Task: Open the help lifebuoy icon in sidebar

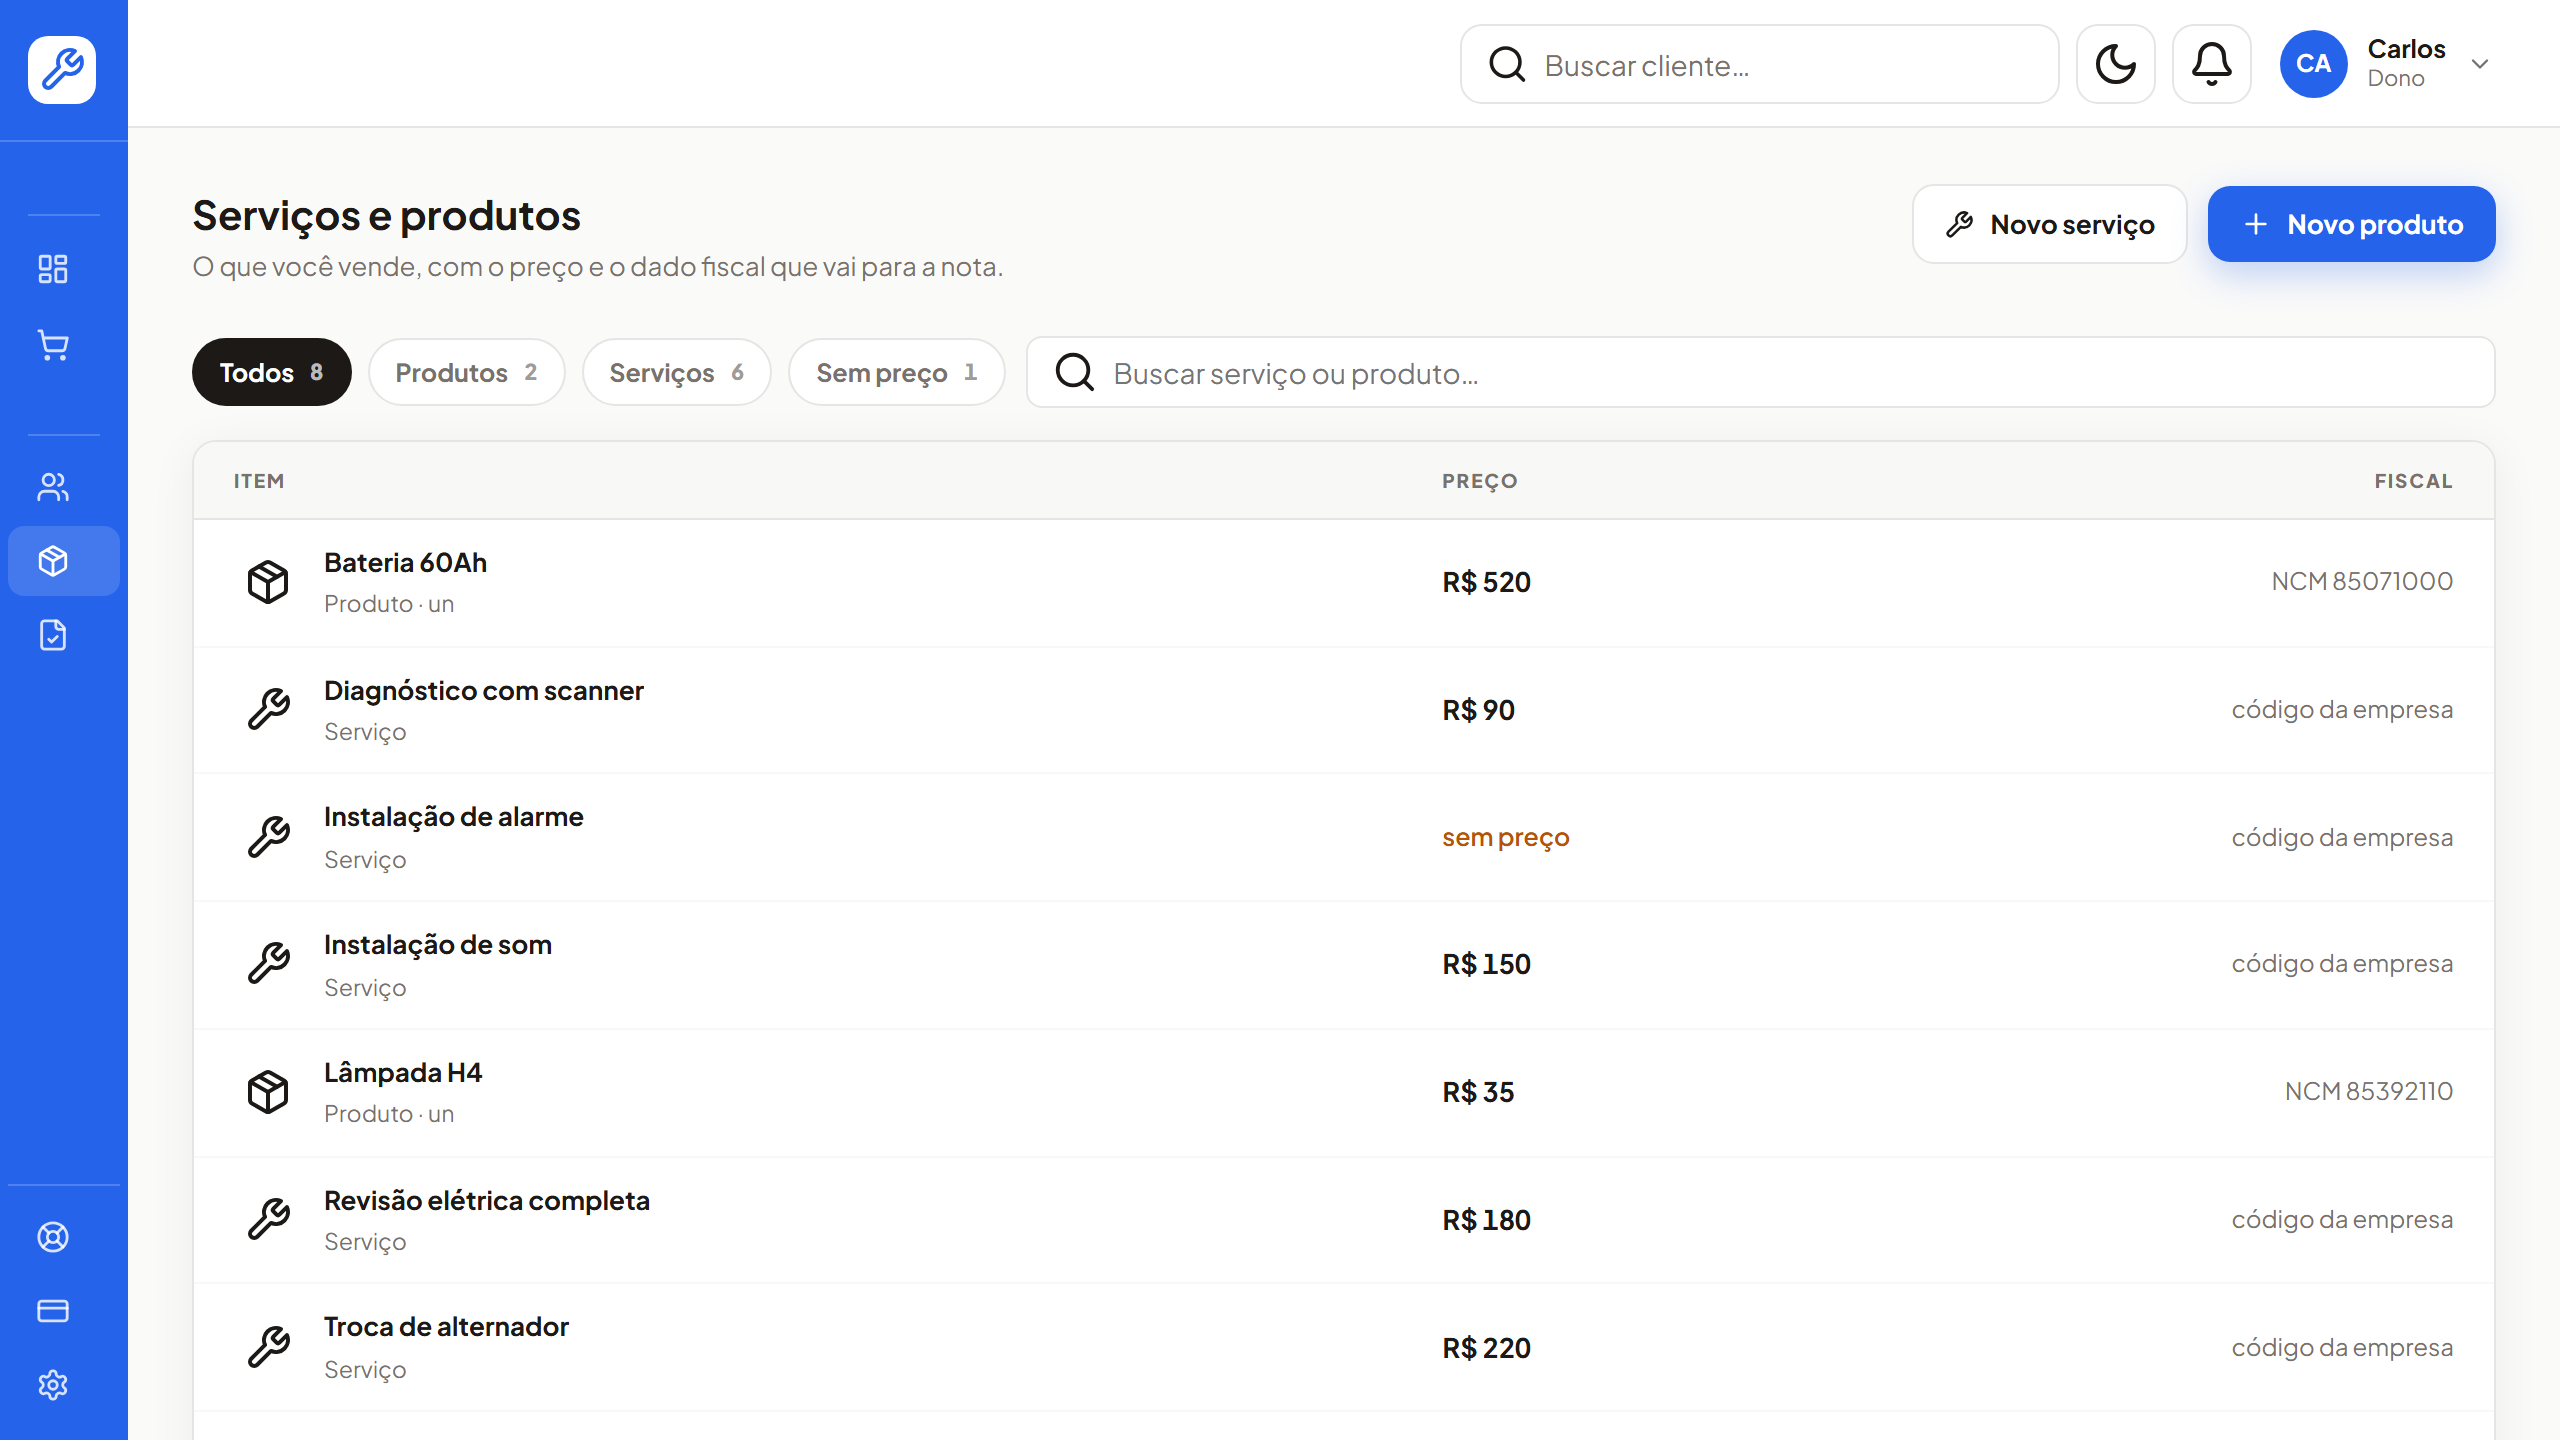Action: click(53, 1237)
